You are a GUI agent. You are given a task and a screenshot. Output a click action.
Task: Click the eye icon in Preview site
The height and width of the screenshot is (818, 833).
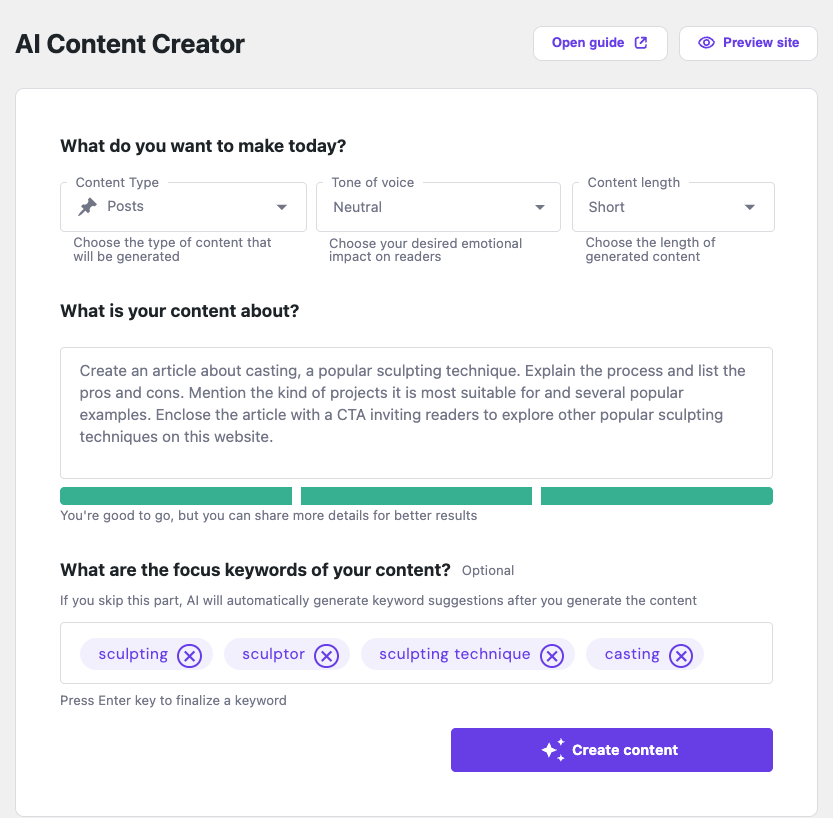click(707, 43)
